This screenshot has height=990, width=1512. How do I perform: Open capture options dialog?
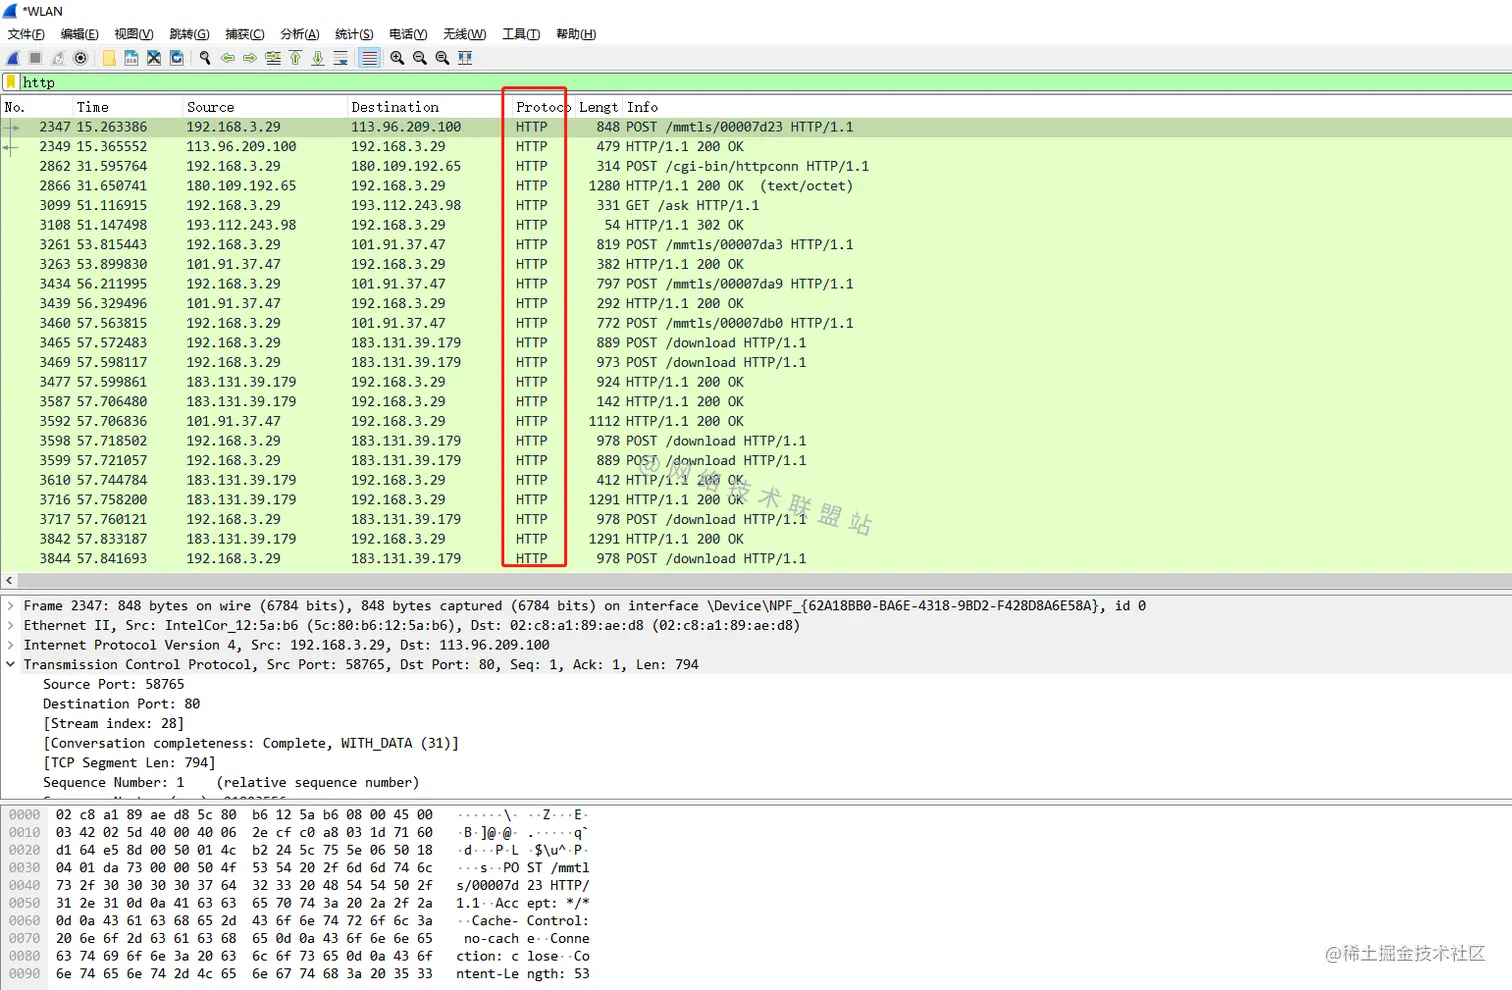pyautogui.click(x=81, y=58)
